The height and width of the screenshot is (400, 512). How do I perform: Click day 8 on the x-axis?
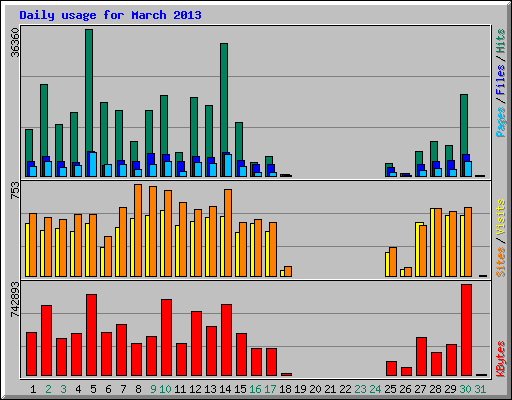click(138, 389)
